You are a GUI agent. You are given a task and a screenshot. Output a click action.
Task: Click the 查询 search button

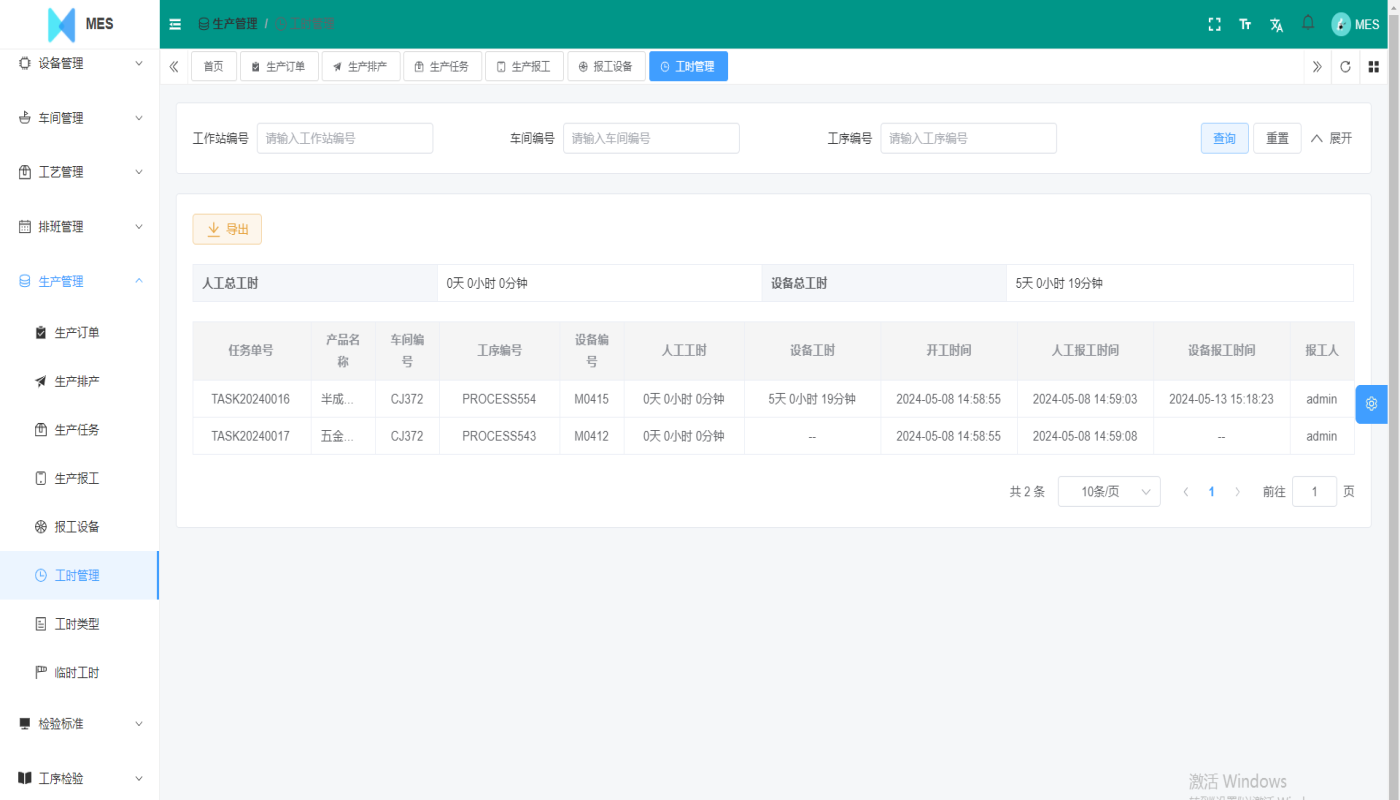click(x=1225, y=138)
